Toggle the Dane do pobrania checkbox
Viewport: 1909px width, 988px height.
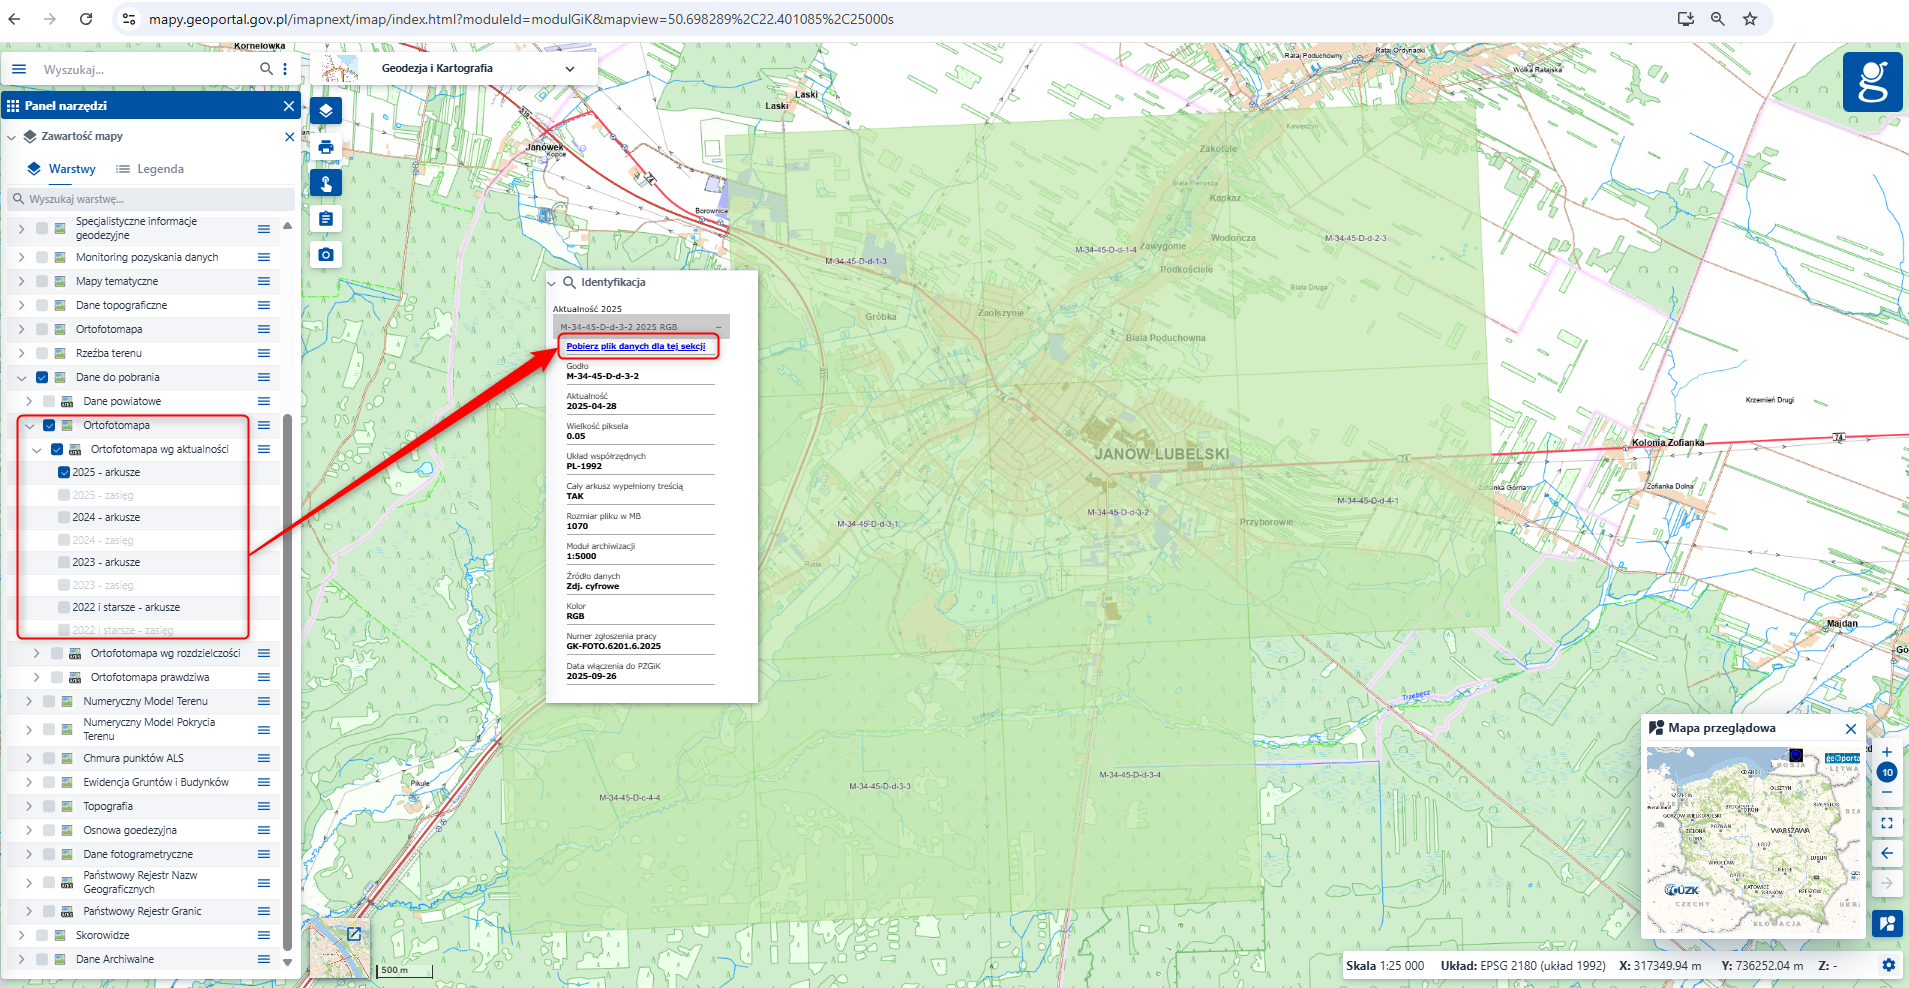pos(42,377)
